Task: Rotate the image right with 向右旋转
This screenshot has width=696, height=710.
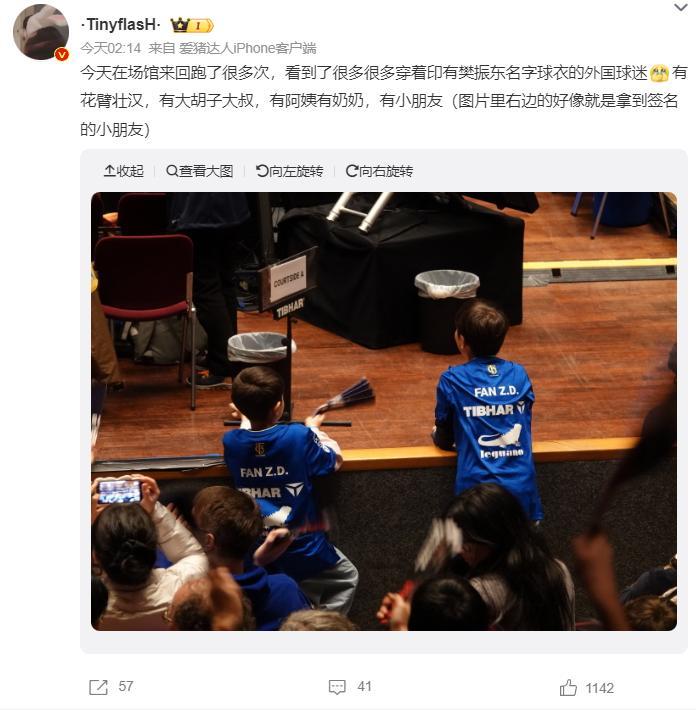Action: pos(379,171)
